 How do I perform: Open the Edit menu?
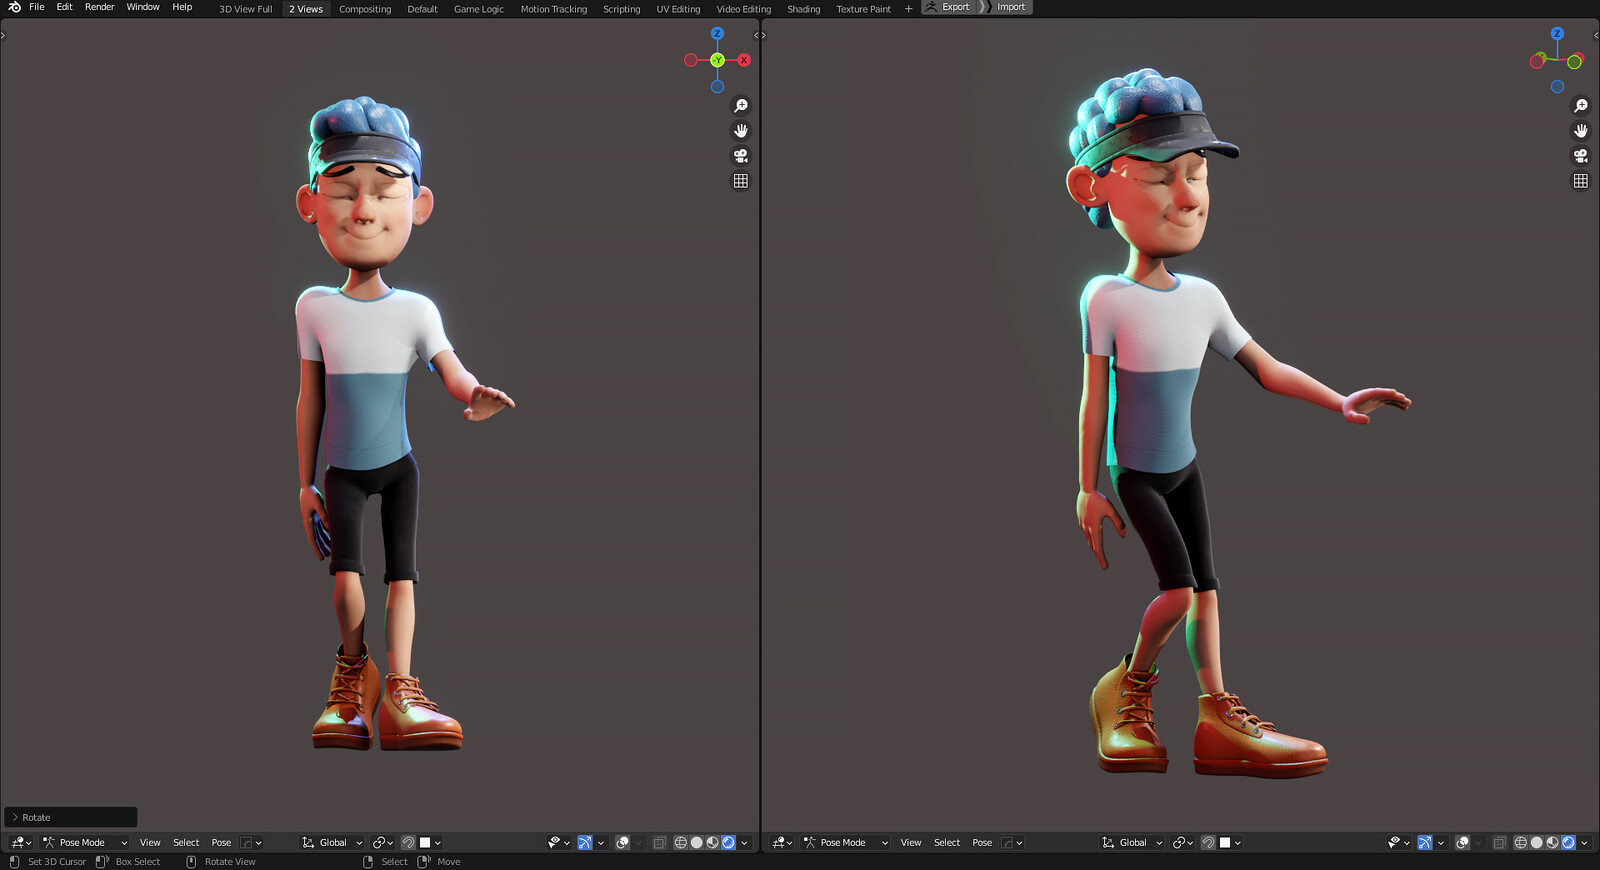click(x=64, y=7)
